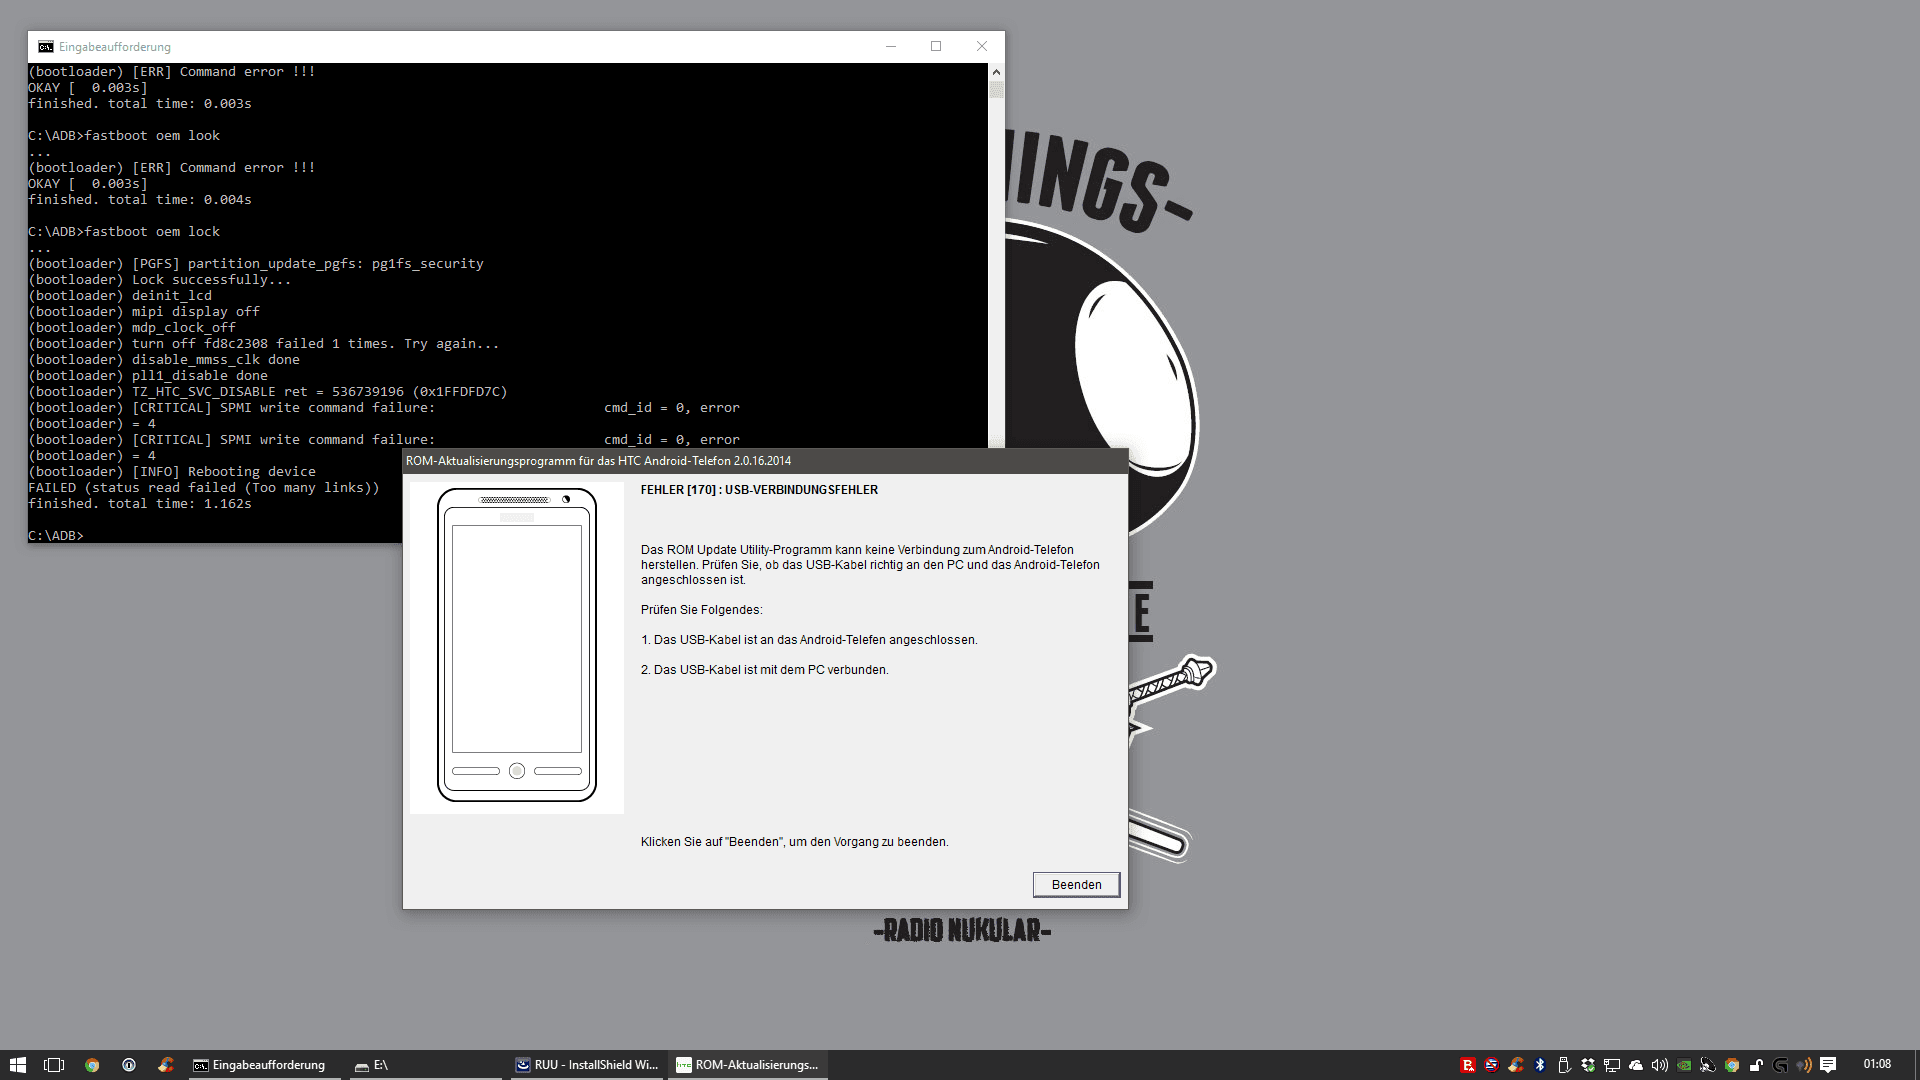Viewport: 1920px width, 1080px height.
Task: Open Task View from the taskbar
Action: tap(55, 1065)
